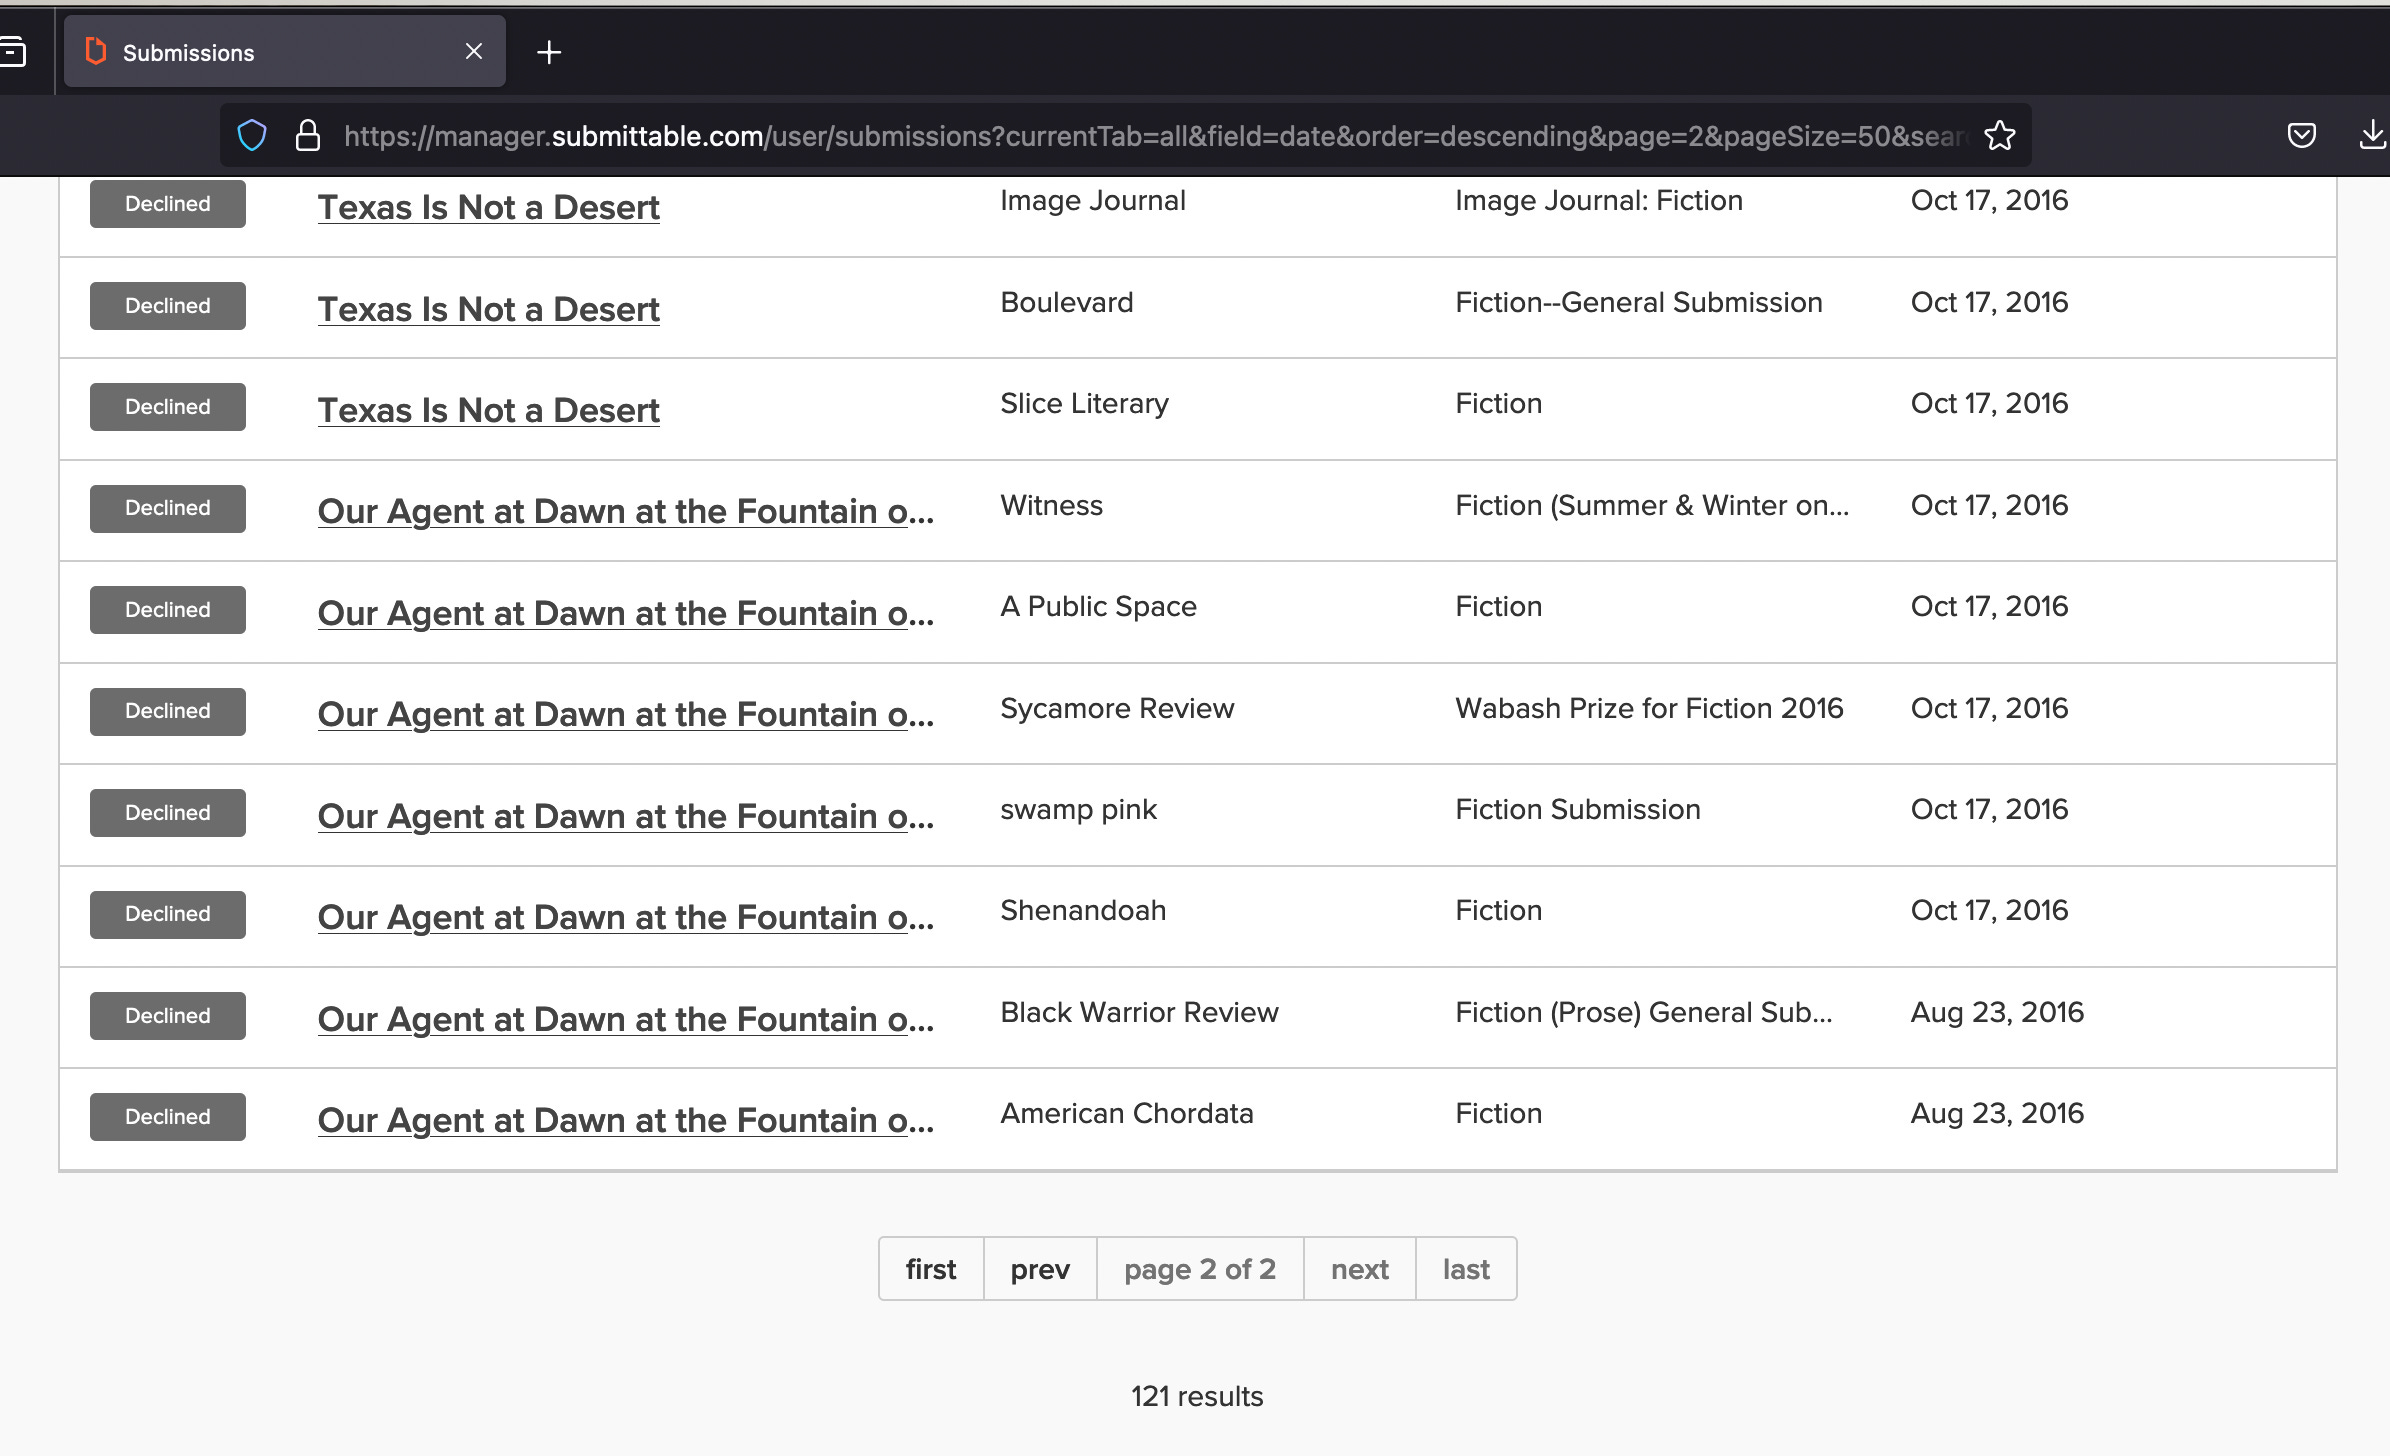Click the site security padlock icon
The height and width of the screenshot is (1456, 2390).
(x=308, y=135)
